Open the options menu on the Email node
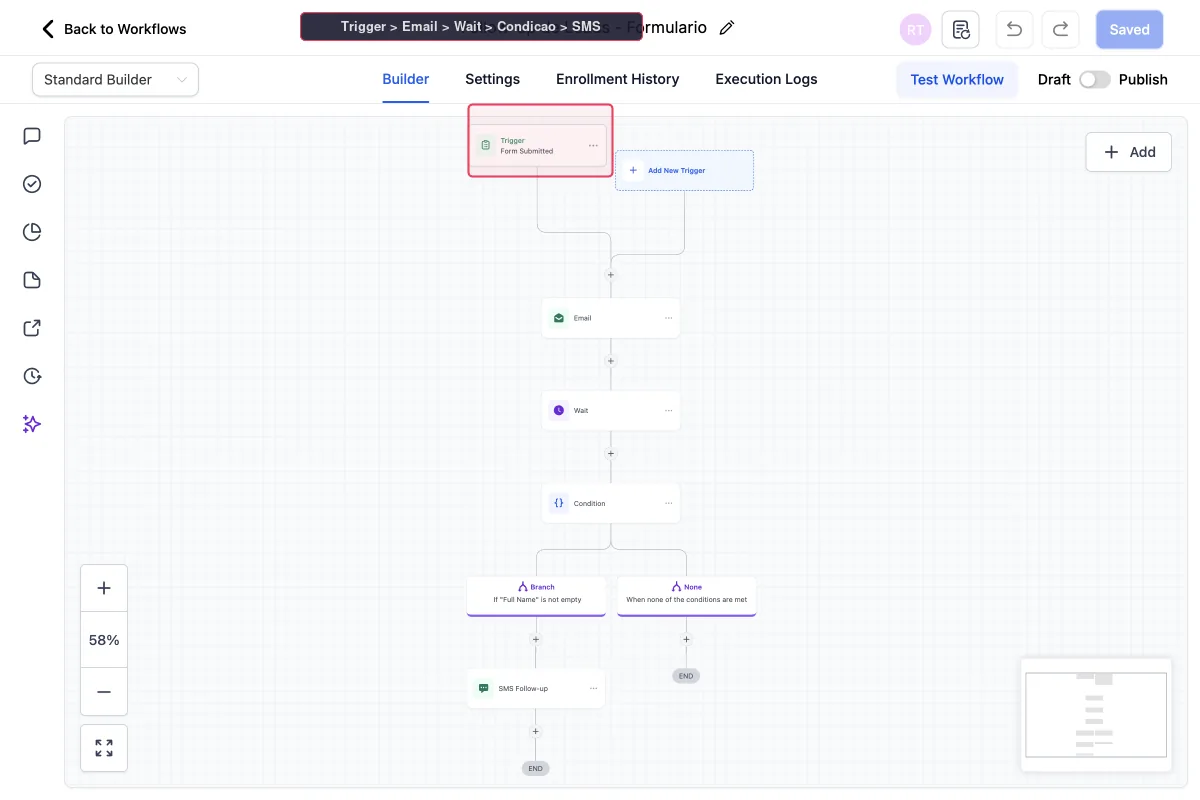Image resolution: width=1200 pixels, height=800 pixels. [668, 317]
